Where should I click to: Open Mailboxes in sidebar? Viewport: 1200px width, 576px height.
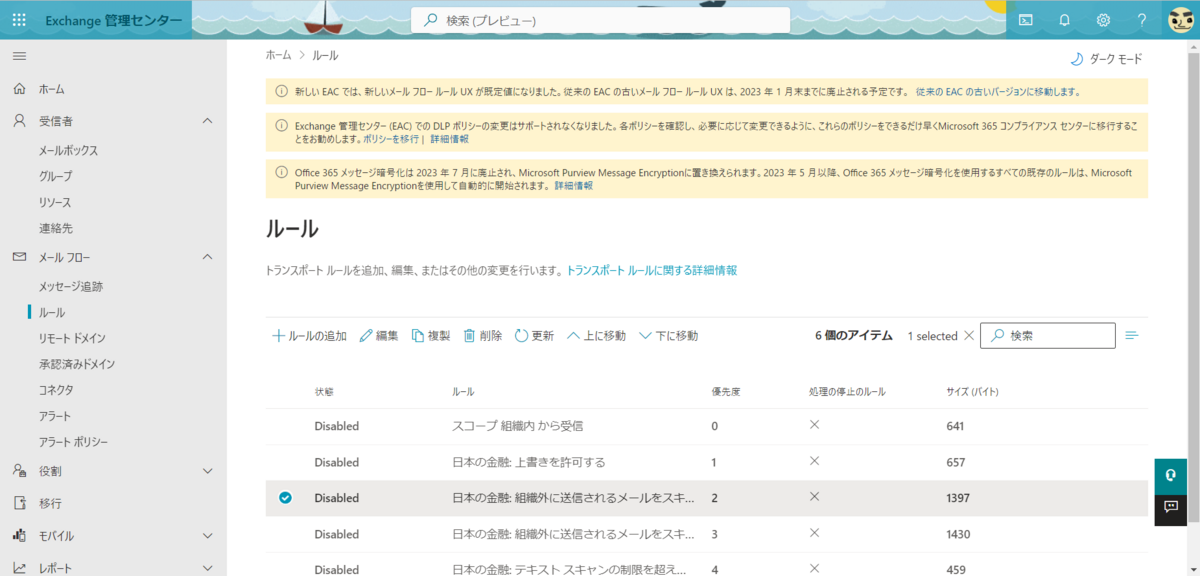point(68,150)
